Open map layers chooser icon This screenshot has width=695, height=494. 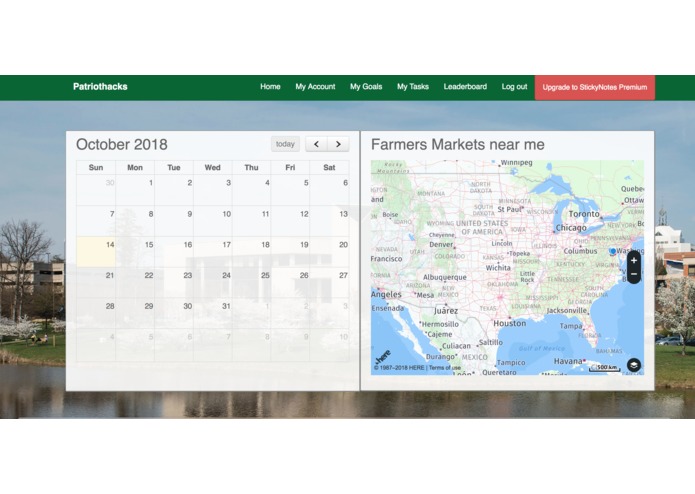pos(634,365)
